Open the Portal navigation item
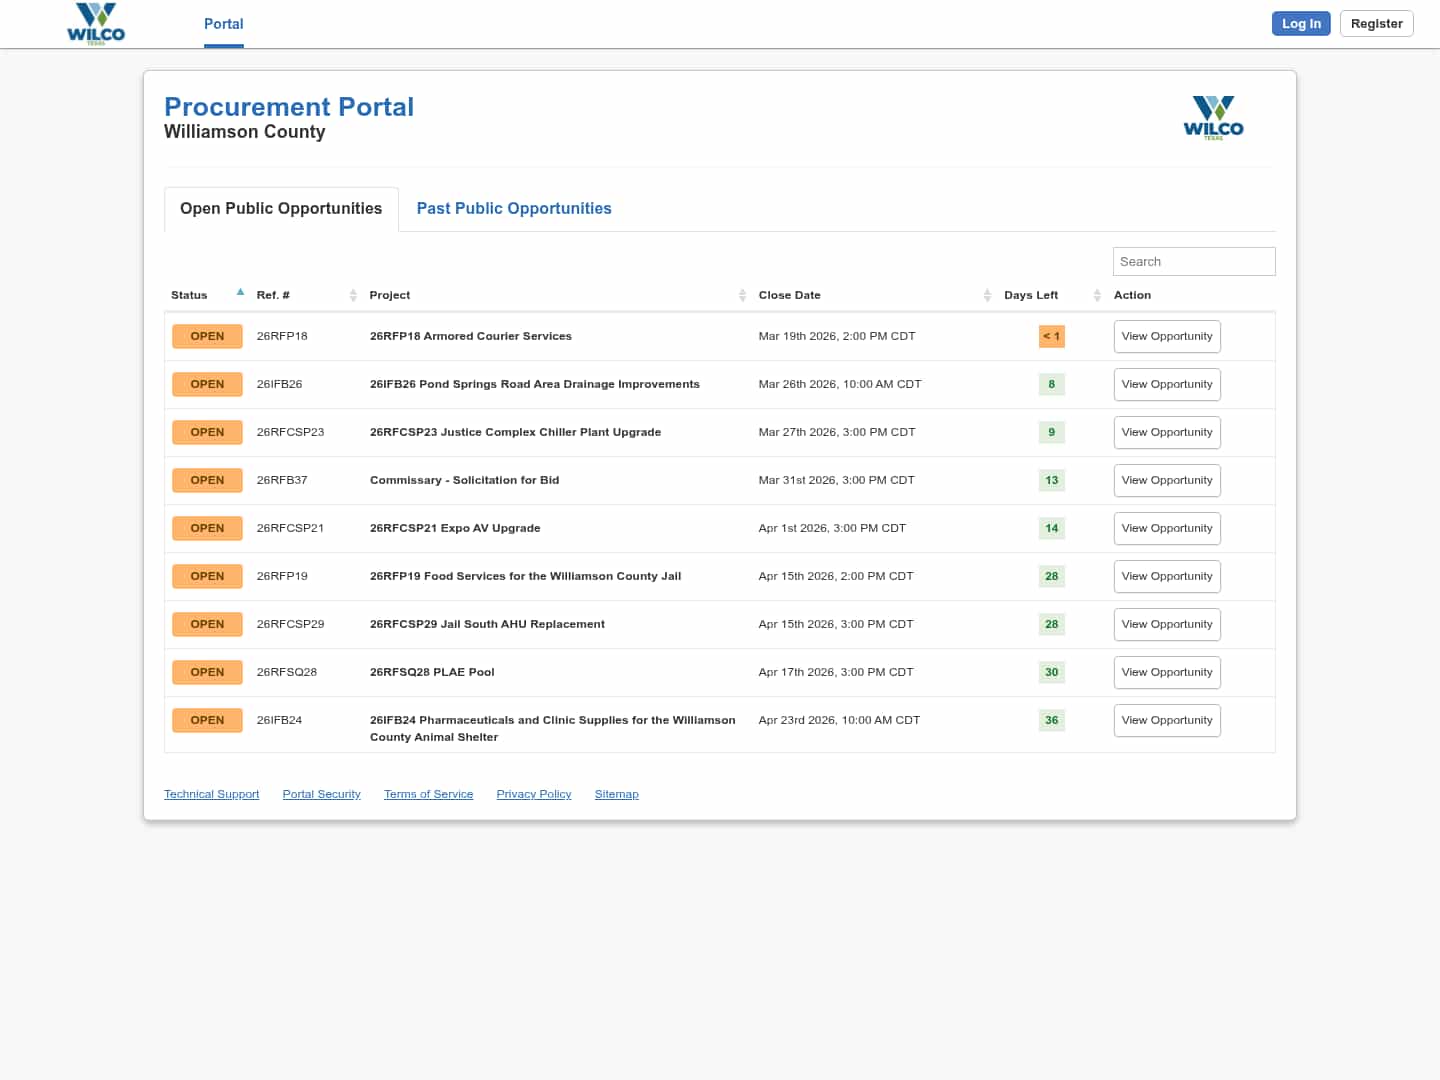The width and height of the screenshot is (1440, 1080). click(223, 24)
